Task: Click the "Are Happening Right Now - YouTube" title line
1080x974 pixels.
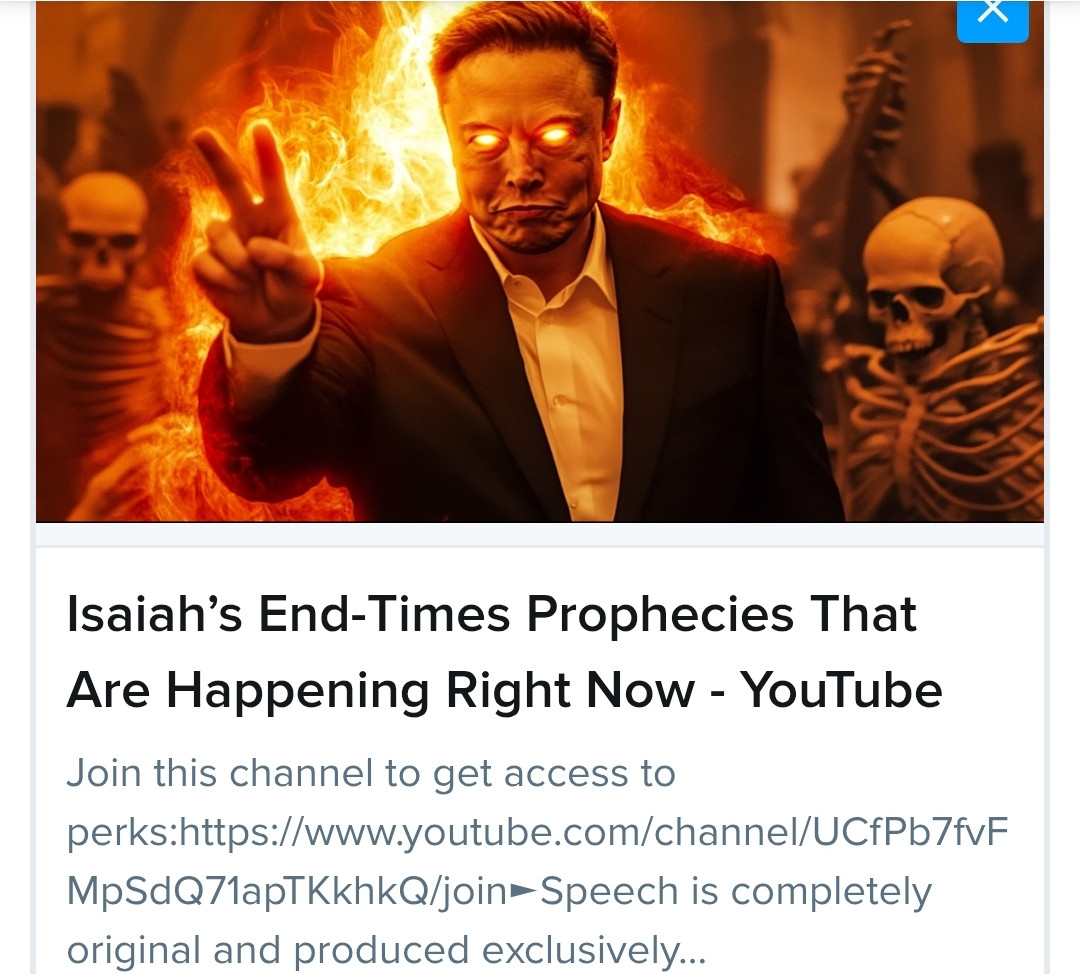Action: [x=504, y=691]
